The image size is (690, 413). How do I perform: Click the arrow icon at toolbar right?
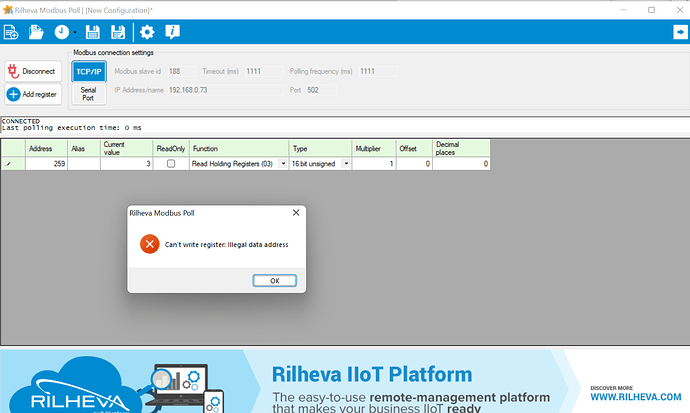coord(680,32)
